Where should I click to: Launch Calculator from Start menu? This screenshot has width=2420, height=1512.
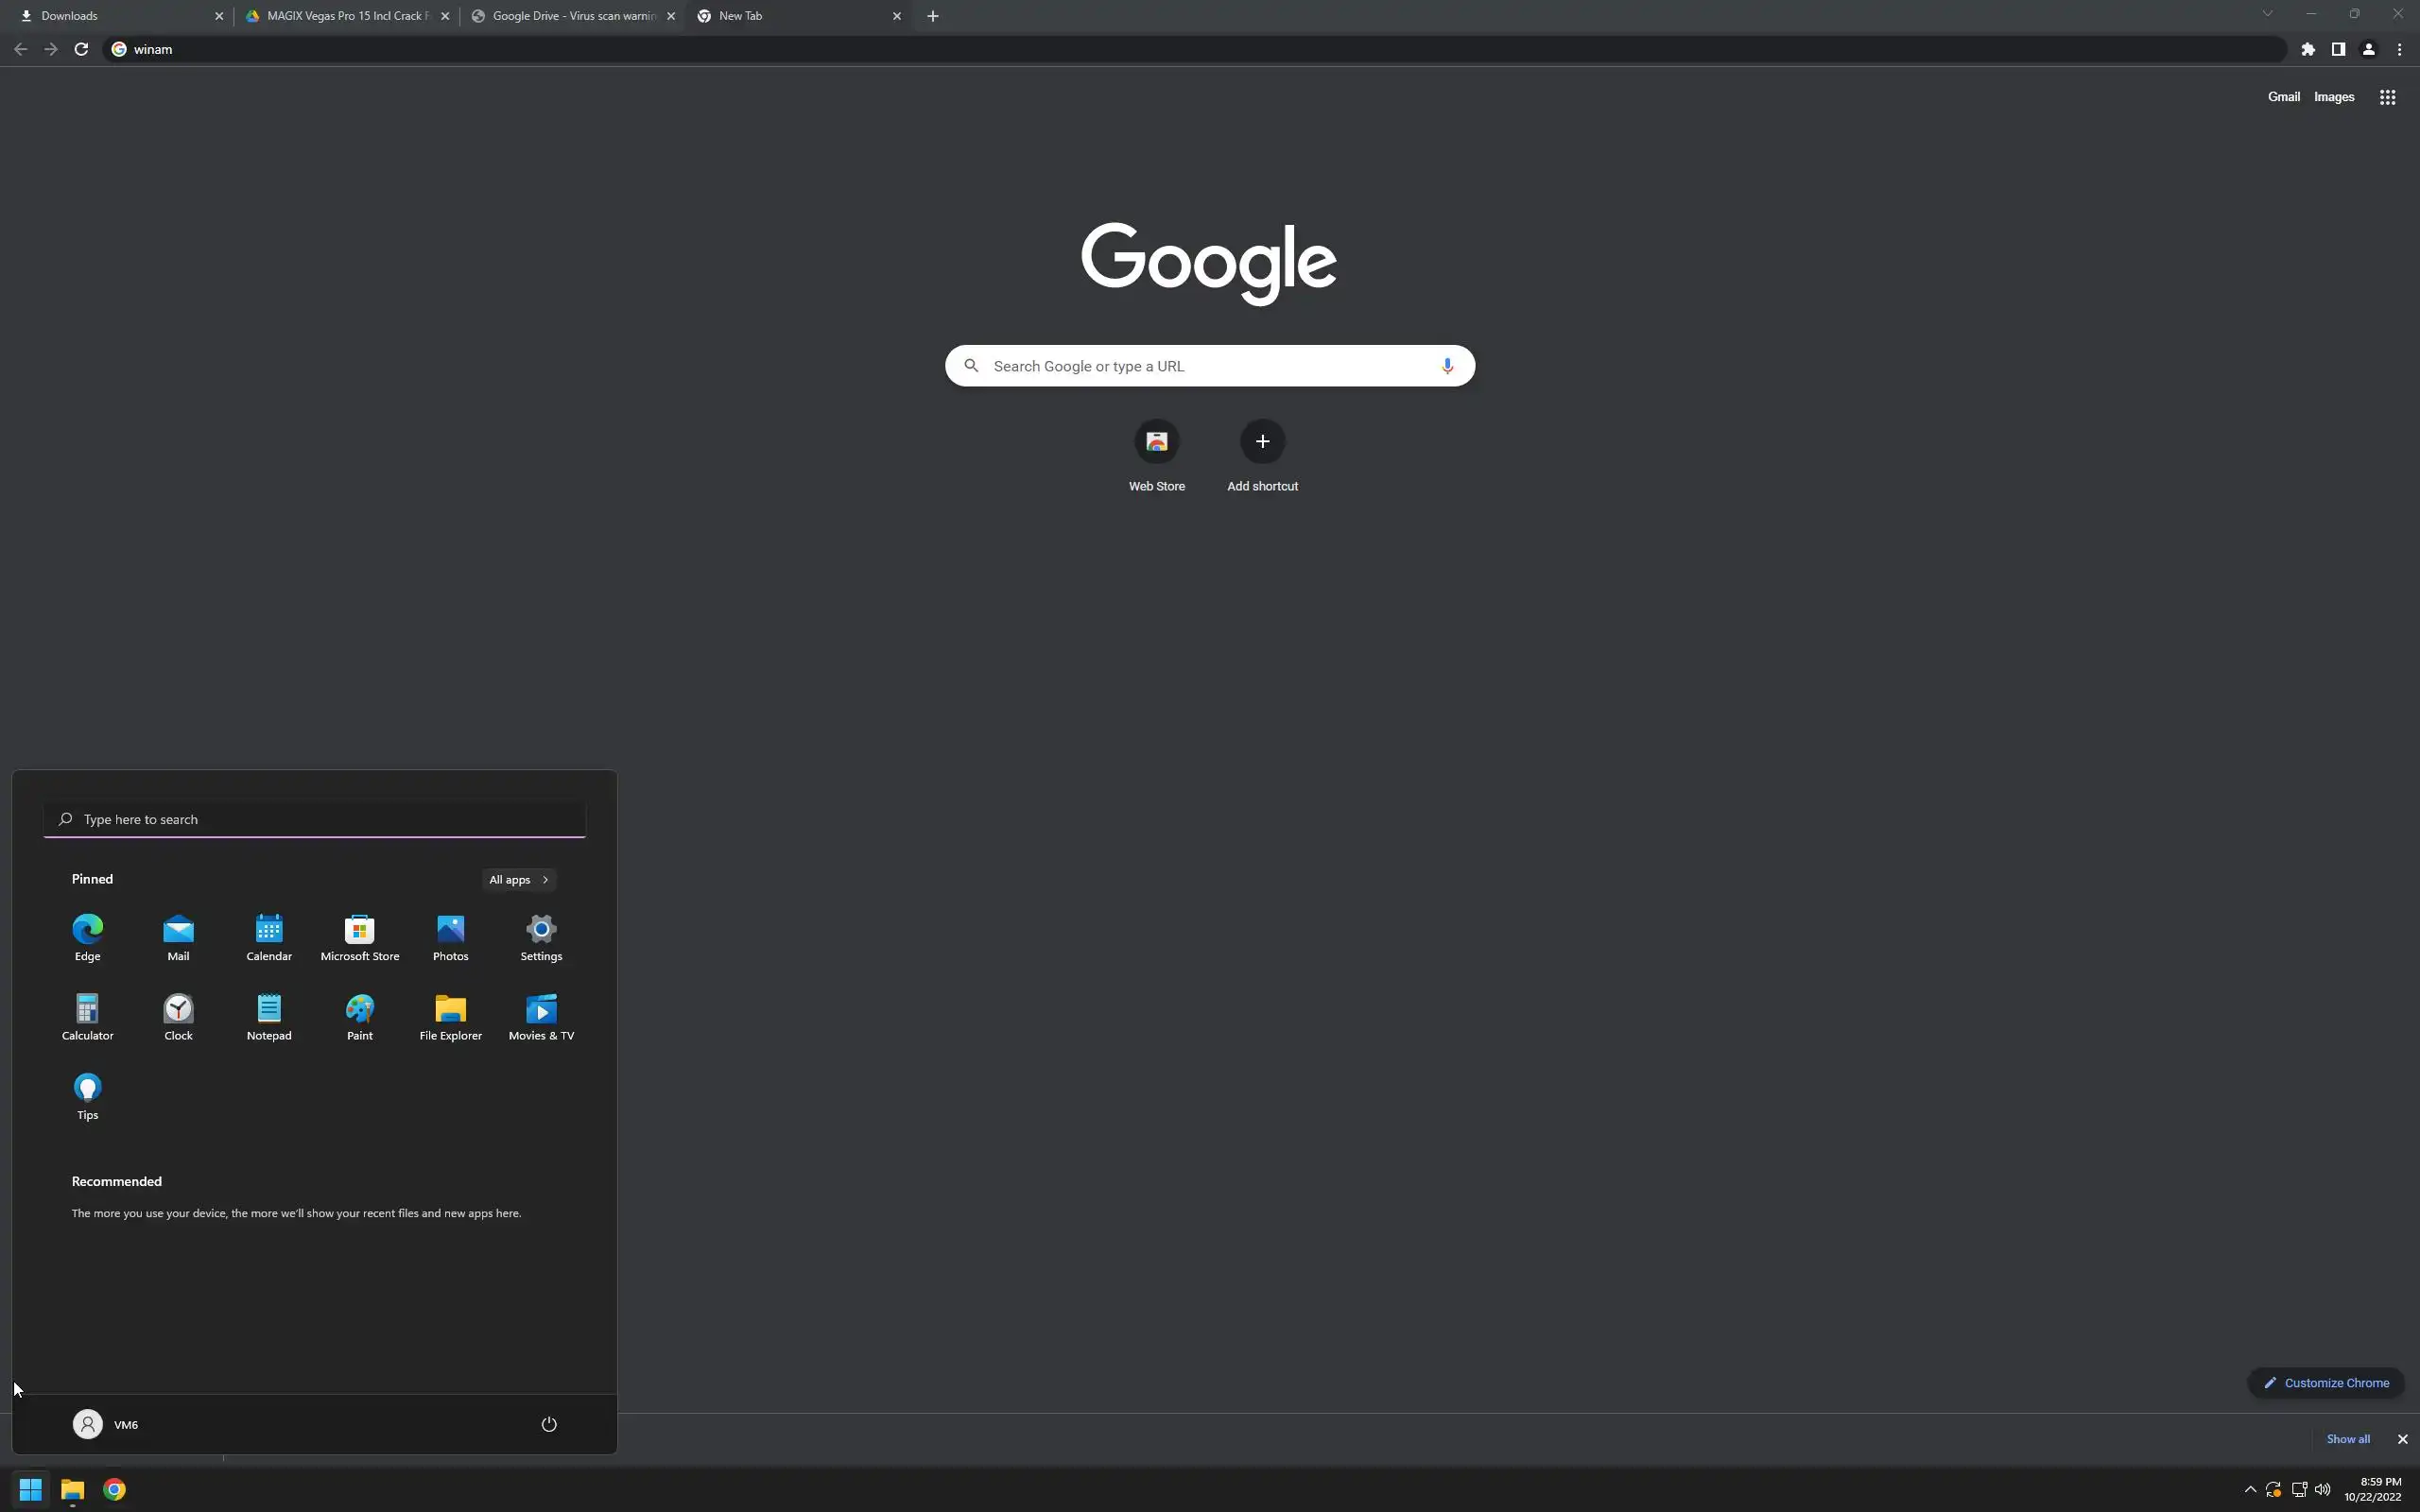click(x=87, y=1015)
